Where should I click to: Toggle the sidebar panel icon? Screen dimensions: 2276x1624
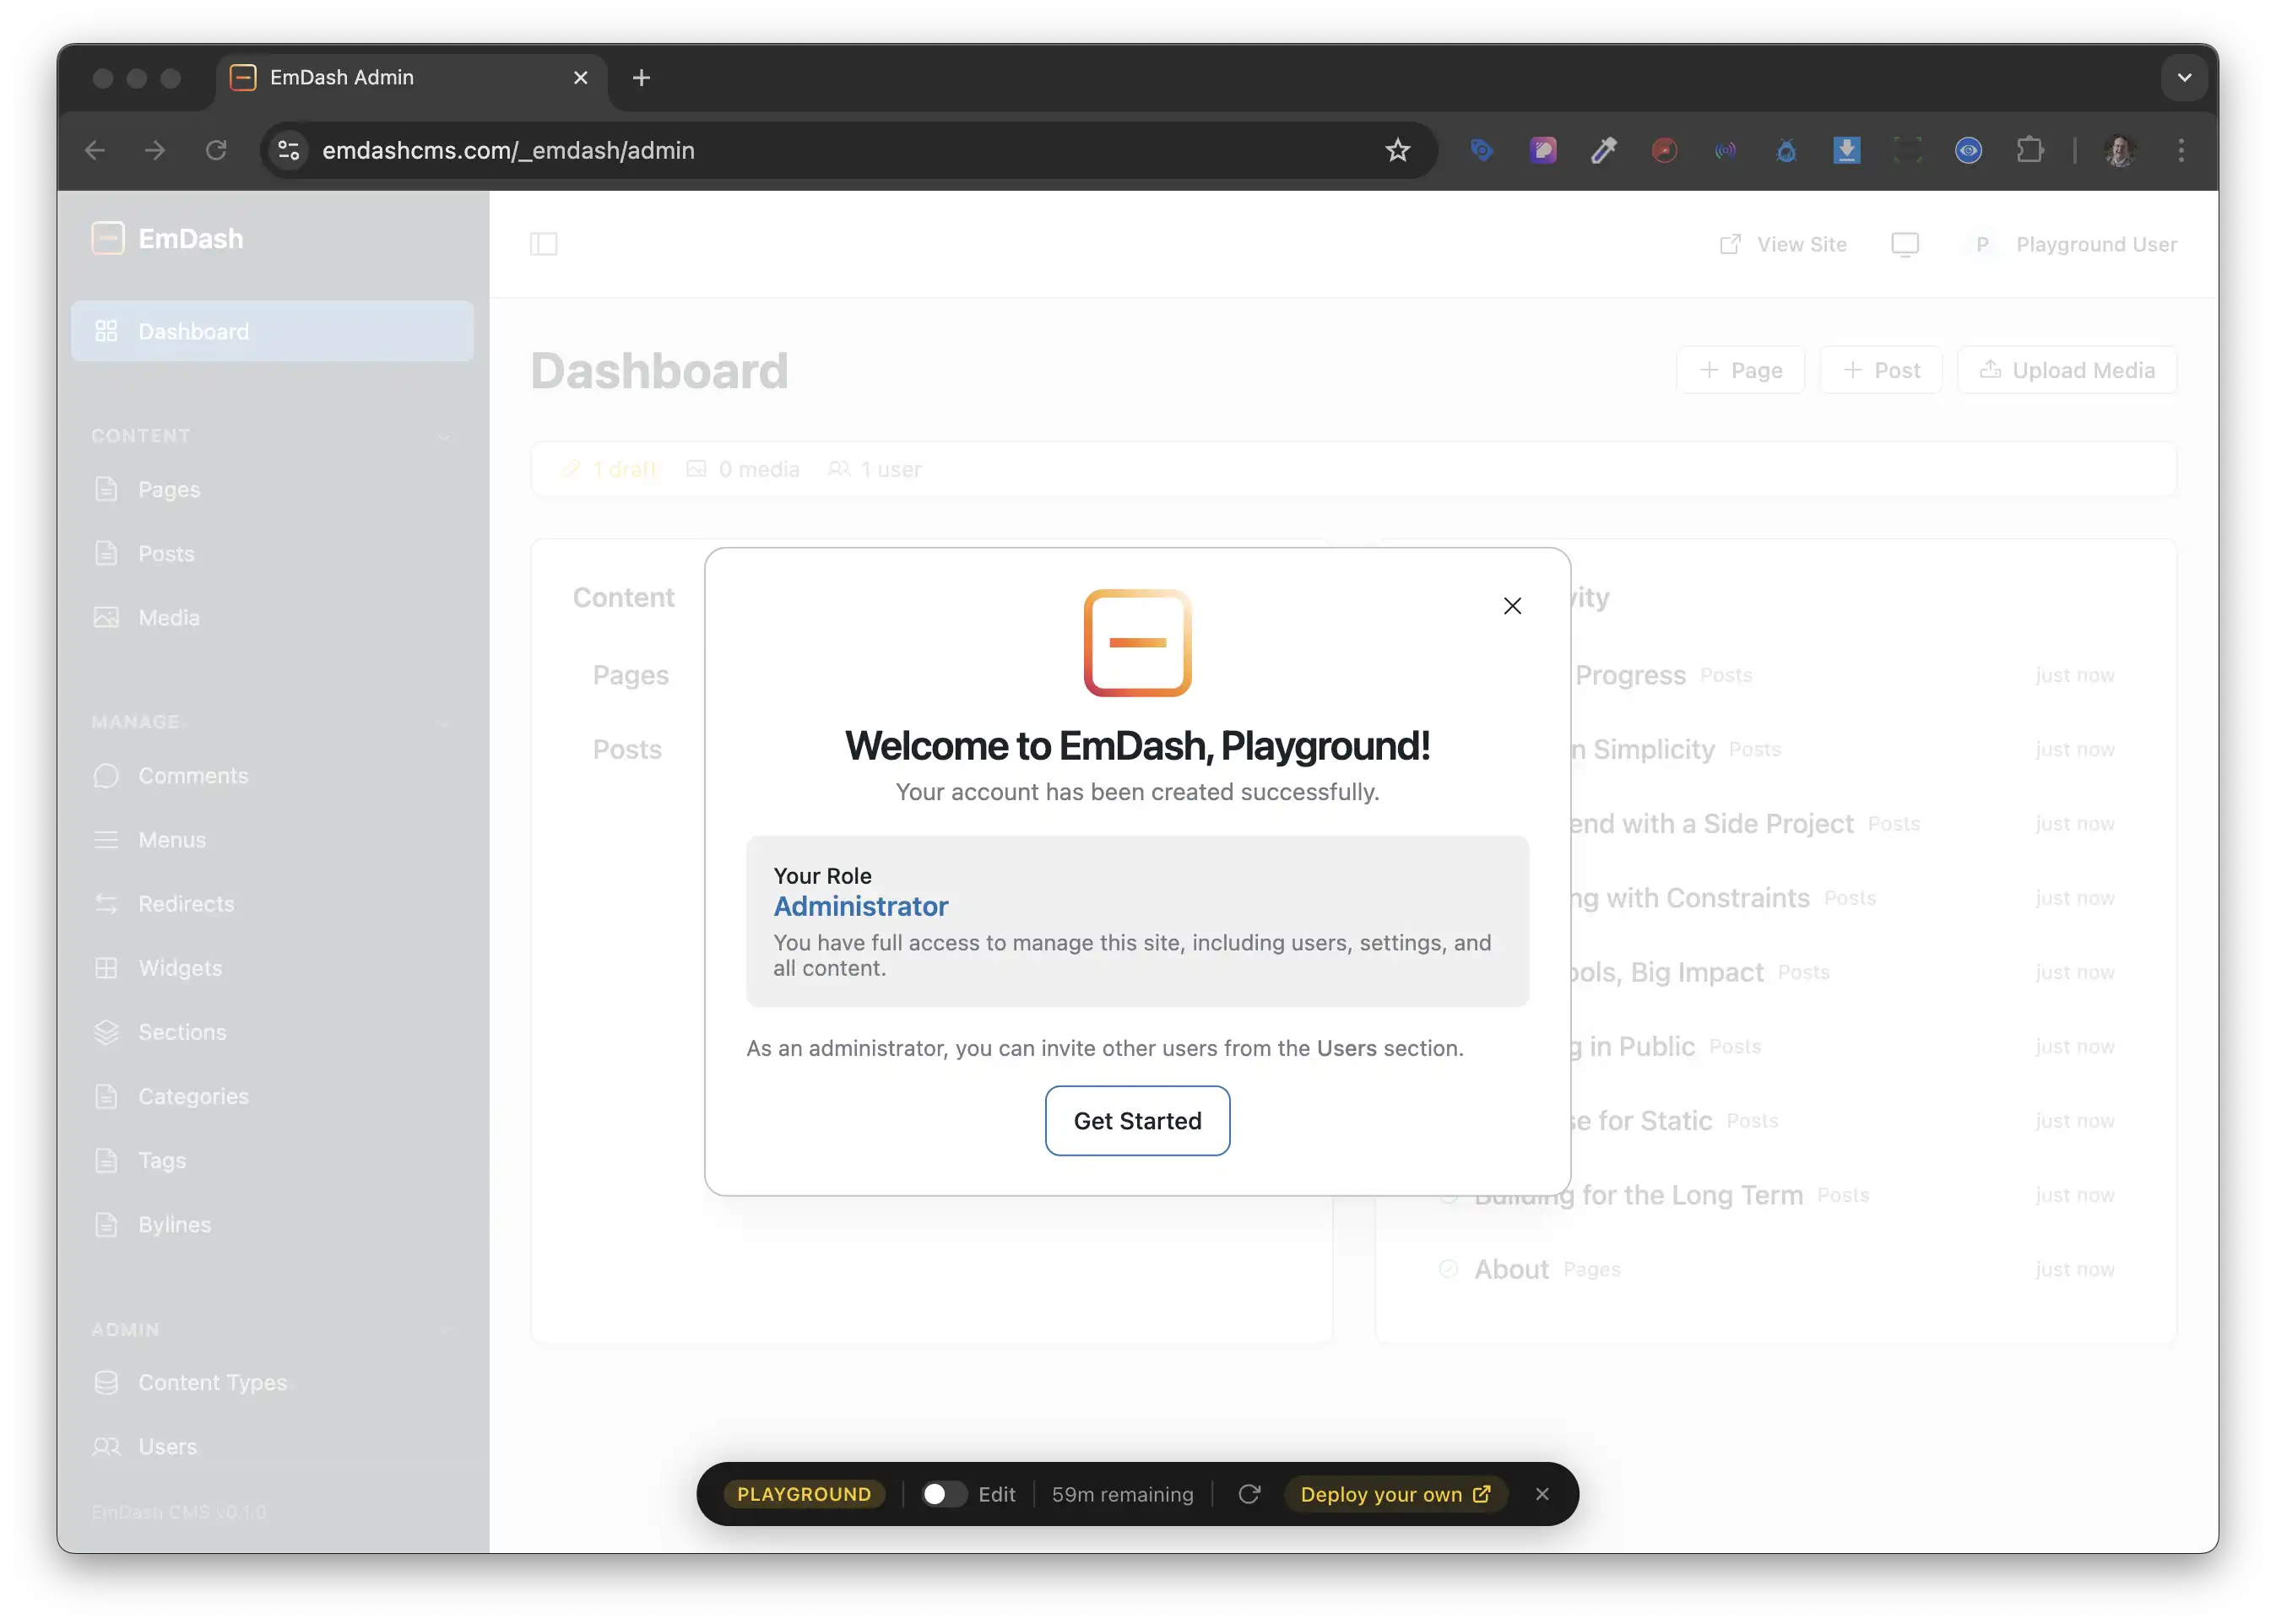[x=543, y=244]
